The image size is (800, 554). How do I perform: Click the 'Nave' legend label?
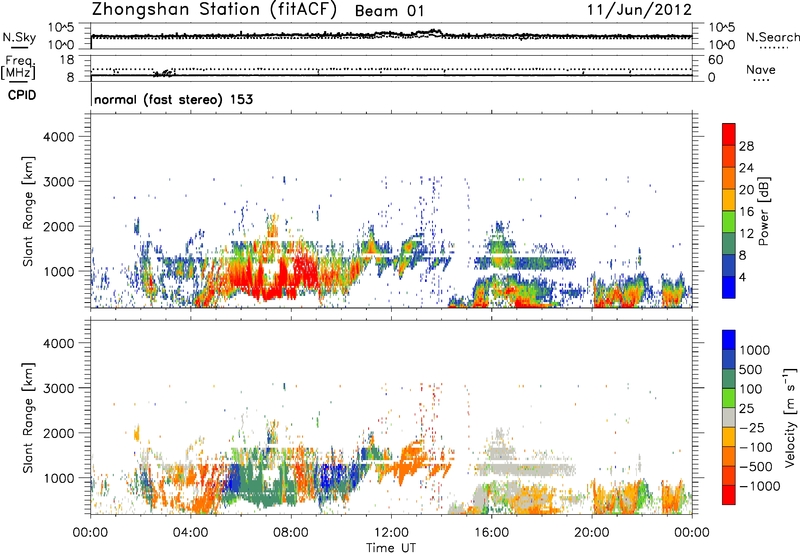pyautogui.click(x=761, y=69)
